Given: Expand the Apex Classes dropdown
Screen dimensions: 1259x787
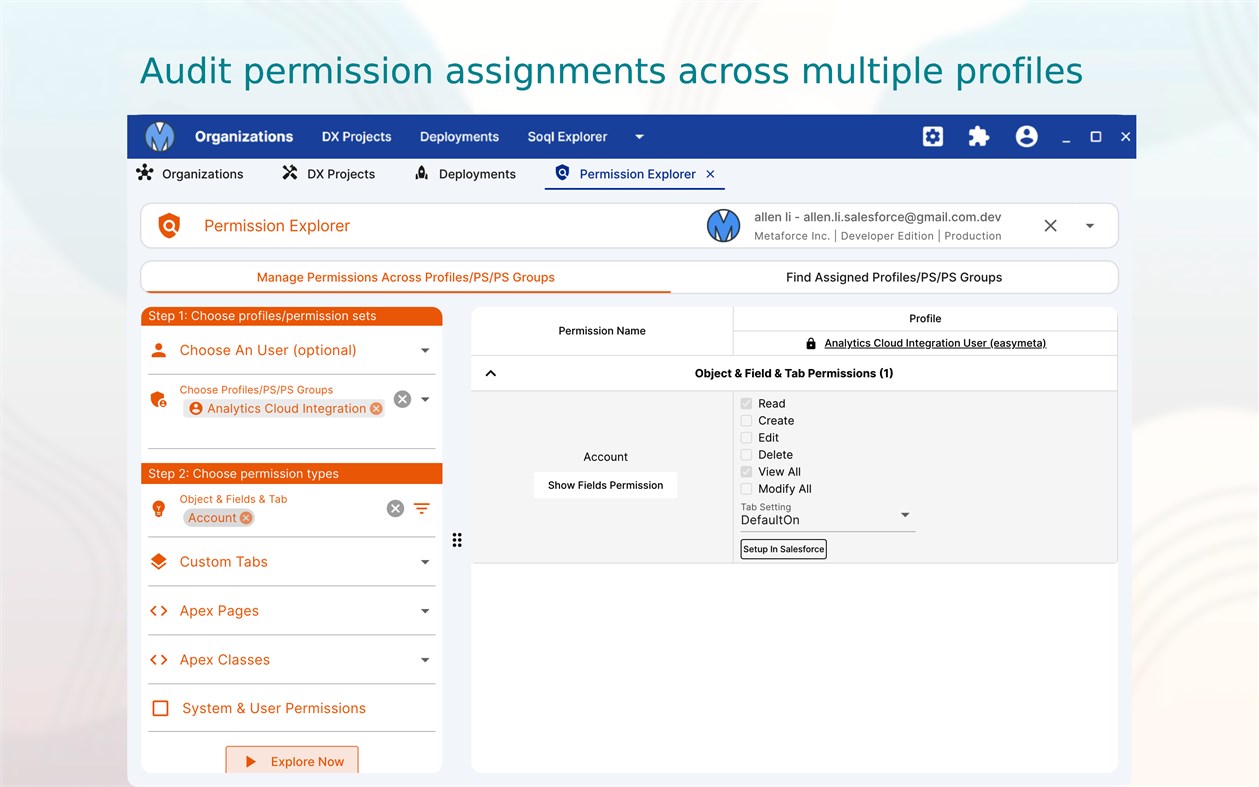Looking at the screenshot, I should tap(425, 660).
